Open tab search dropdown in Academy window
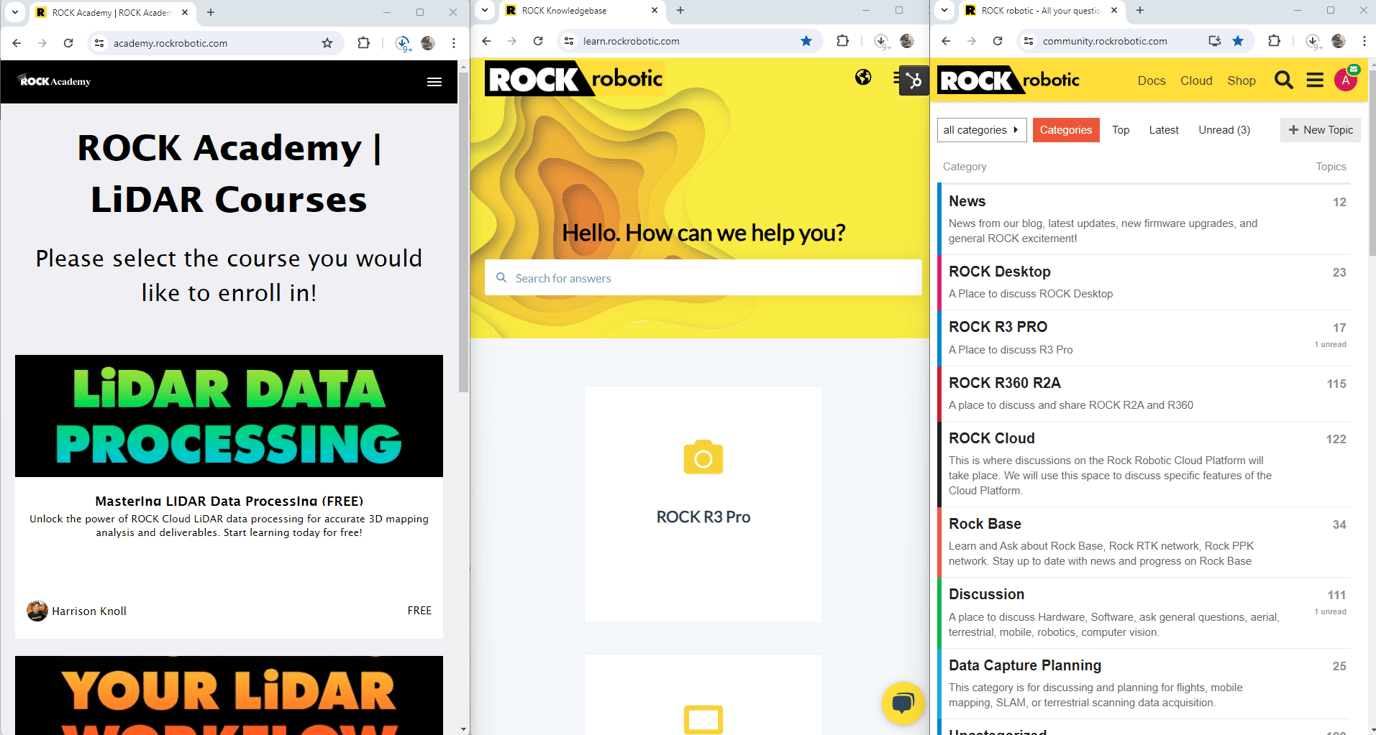Viewport: 1376px width, 735px height. pos(15,12)
